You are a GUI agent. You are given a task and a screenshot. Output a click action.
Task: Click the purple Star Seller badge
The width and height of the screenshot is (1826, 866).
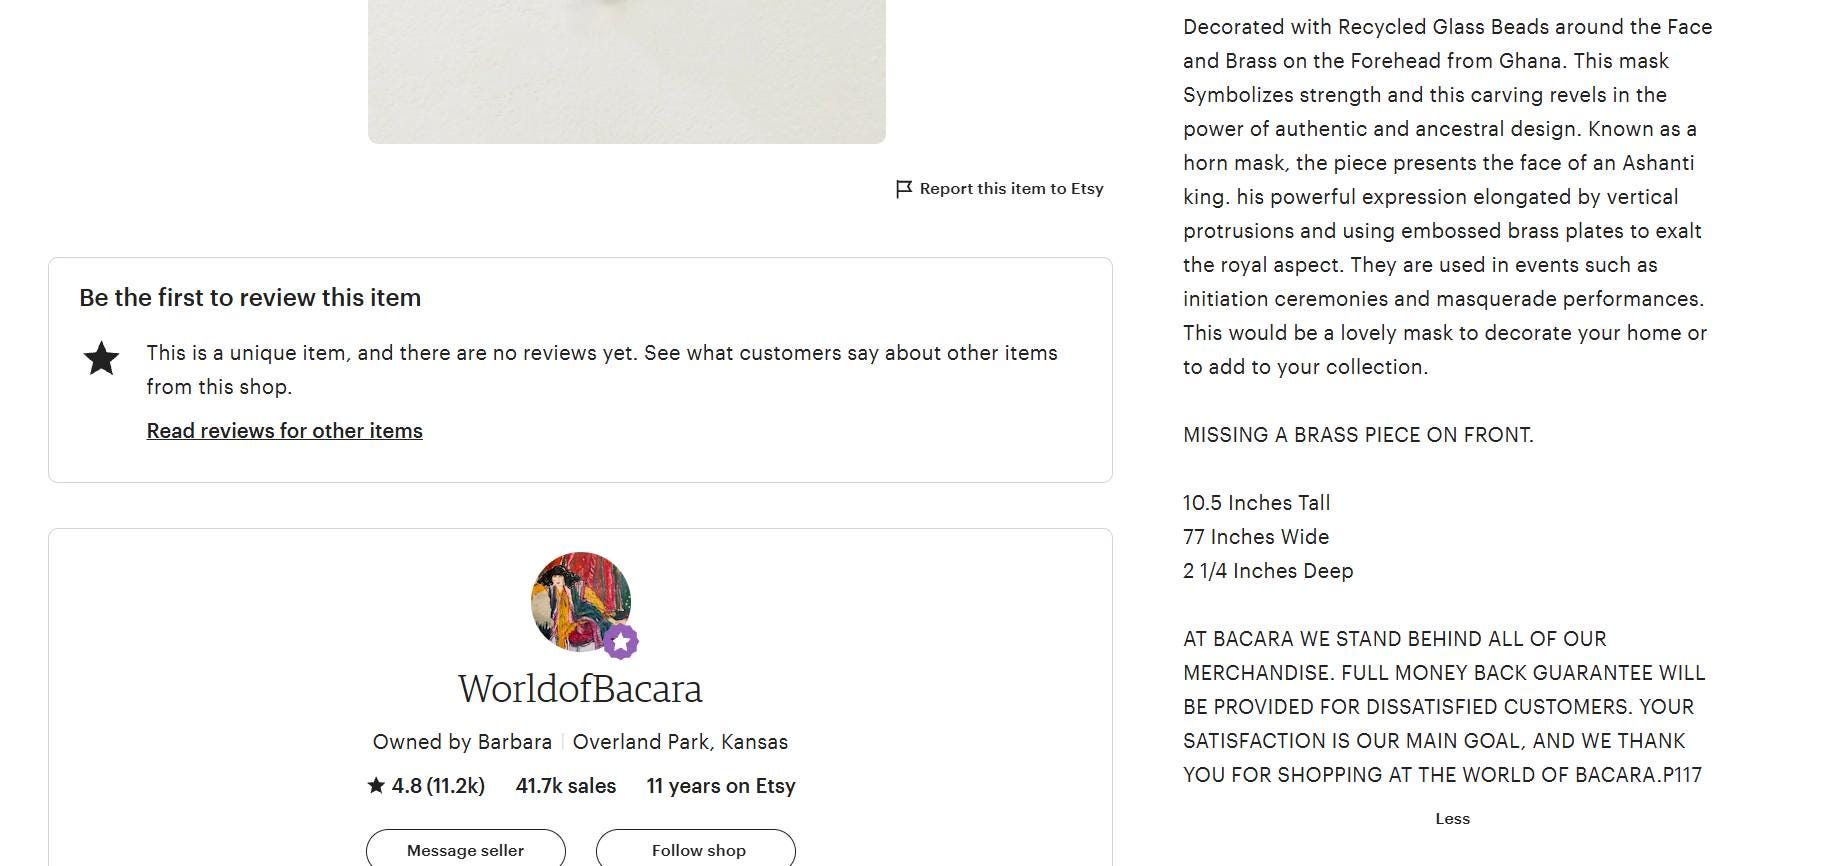click(x=620, y=641)
